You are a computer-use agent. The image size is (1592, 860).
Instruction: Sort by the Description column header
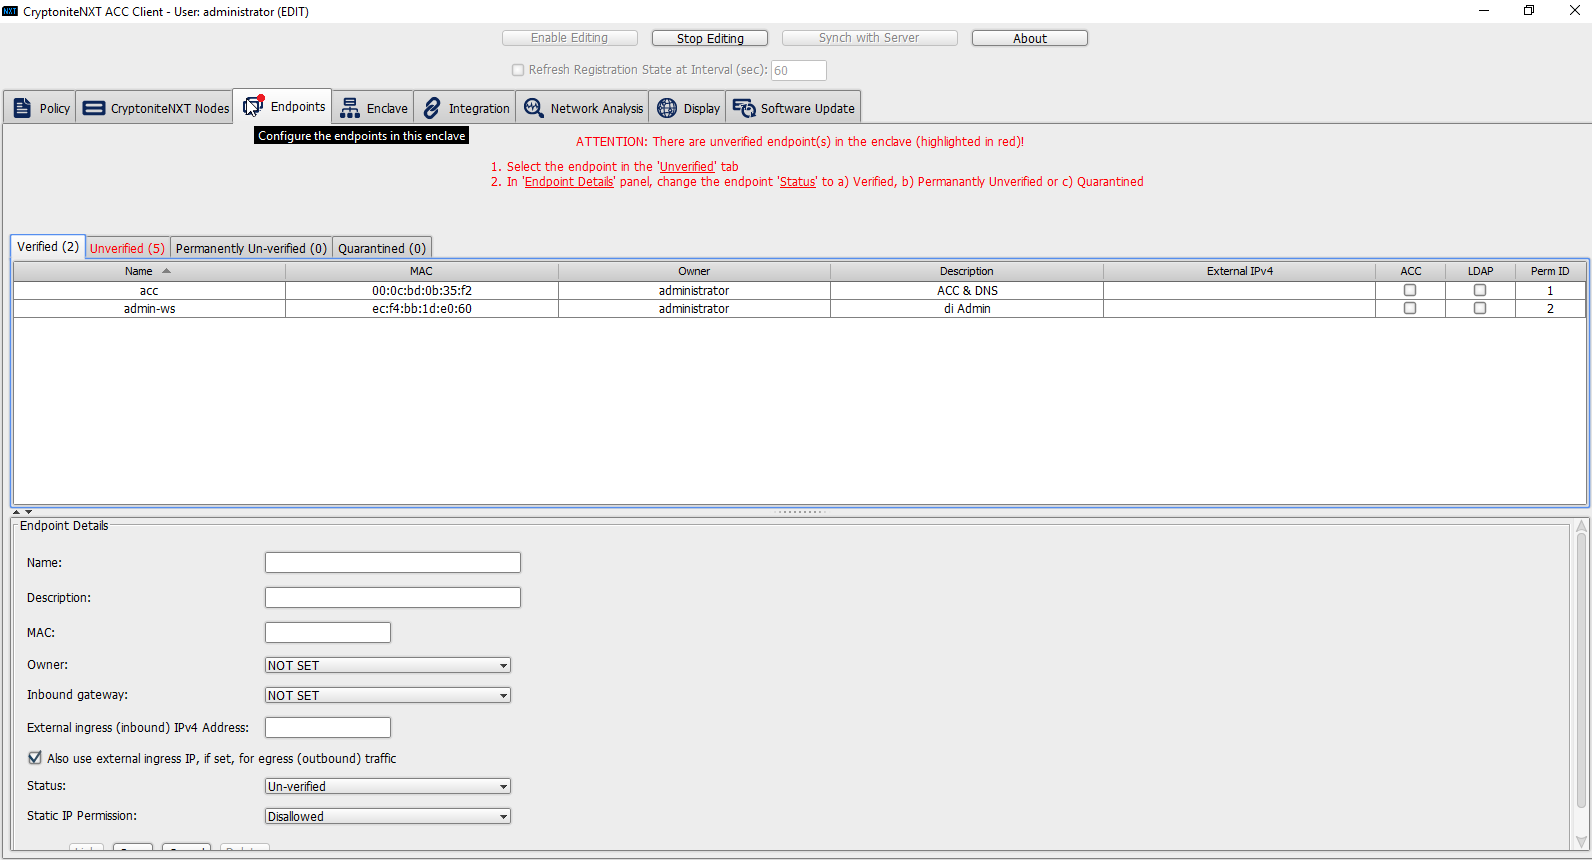[x=967, y=271]
